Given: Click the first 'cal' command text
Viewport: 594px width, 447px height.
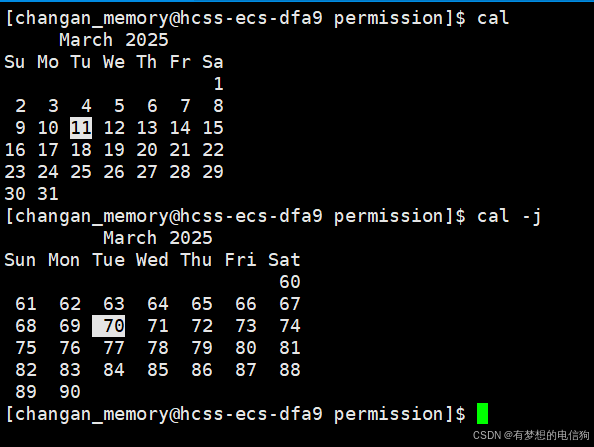Looking at the screenshot, I should [x=492, y=18].
